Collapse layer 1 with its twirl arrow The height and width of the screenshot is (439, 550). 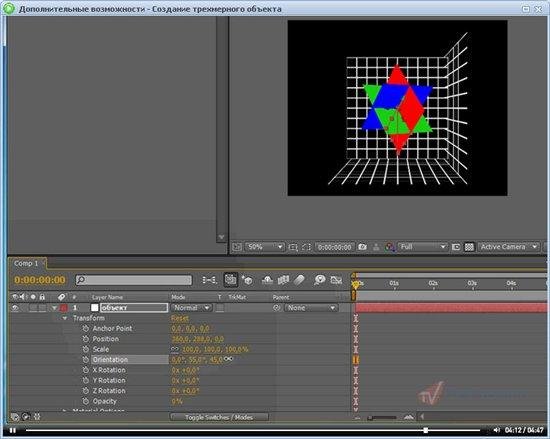point(54,308)
